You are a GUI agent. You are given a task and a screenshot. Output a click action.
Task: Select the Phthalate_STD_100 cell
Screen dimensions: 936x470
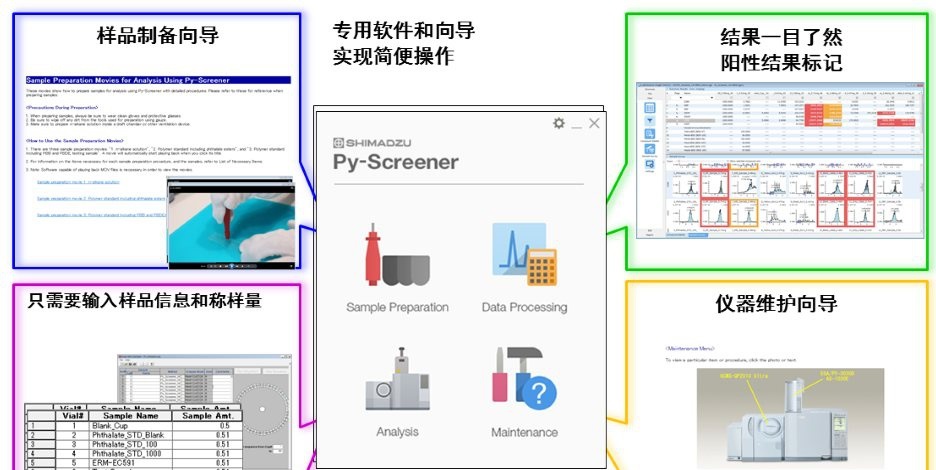(130, 444)
